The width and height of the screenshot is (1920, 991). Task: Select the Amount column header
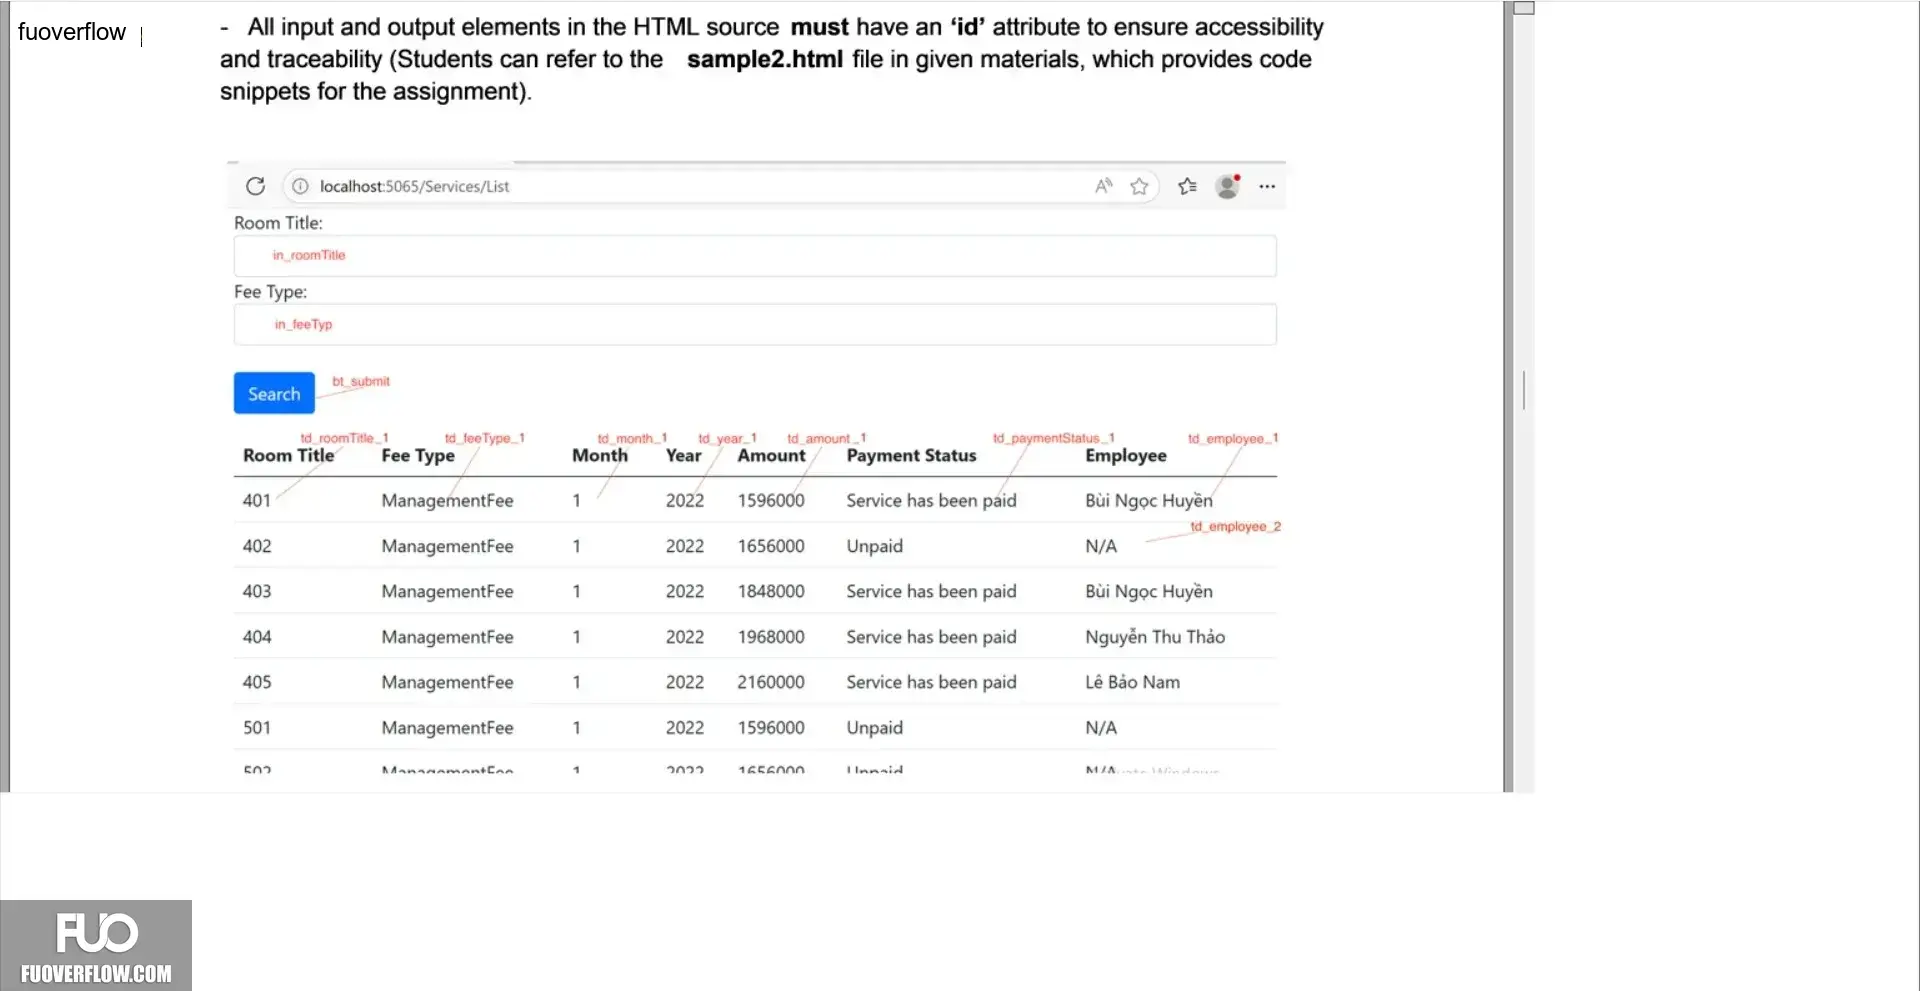coord(771,456)
